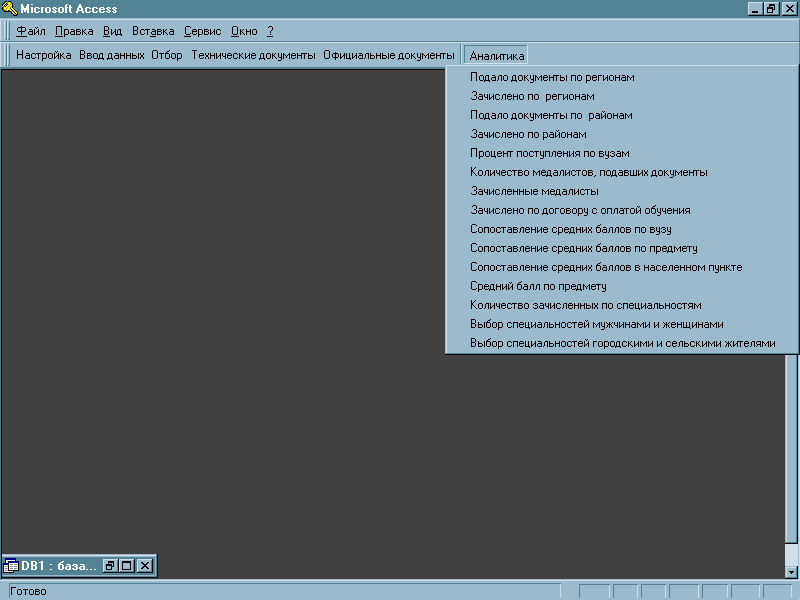This screenshot has width=800, height=600.
Task: Click the scrollbar down arrow
Action: tap(791, 572)
